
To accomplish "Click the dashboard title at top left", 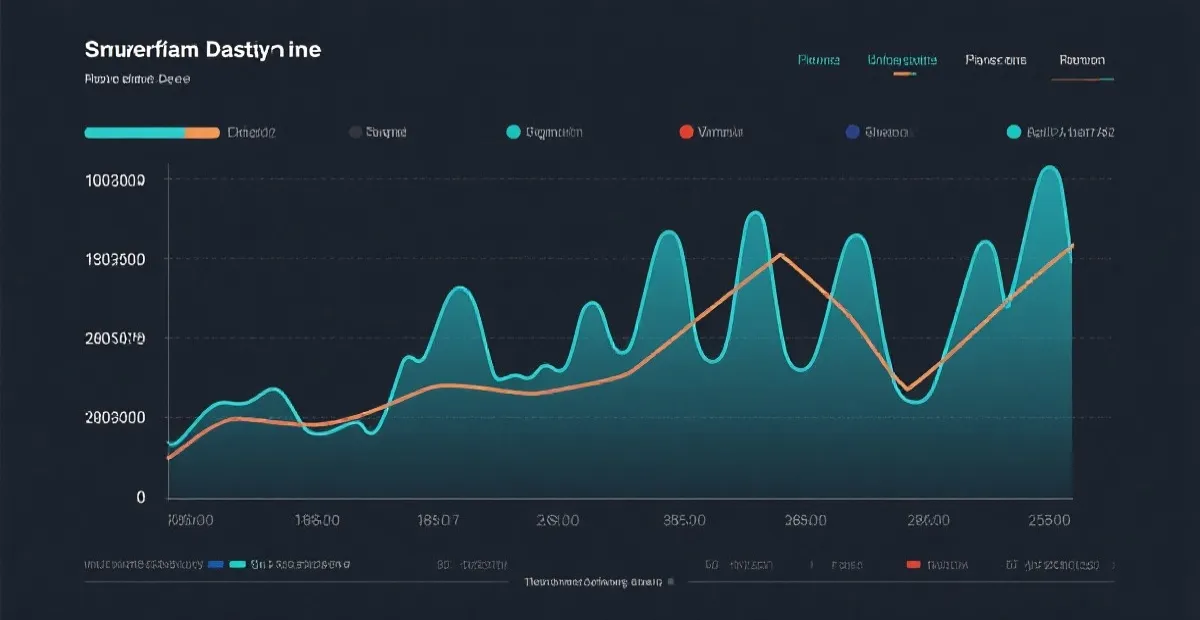I will [203, 49].
